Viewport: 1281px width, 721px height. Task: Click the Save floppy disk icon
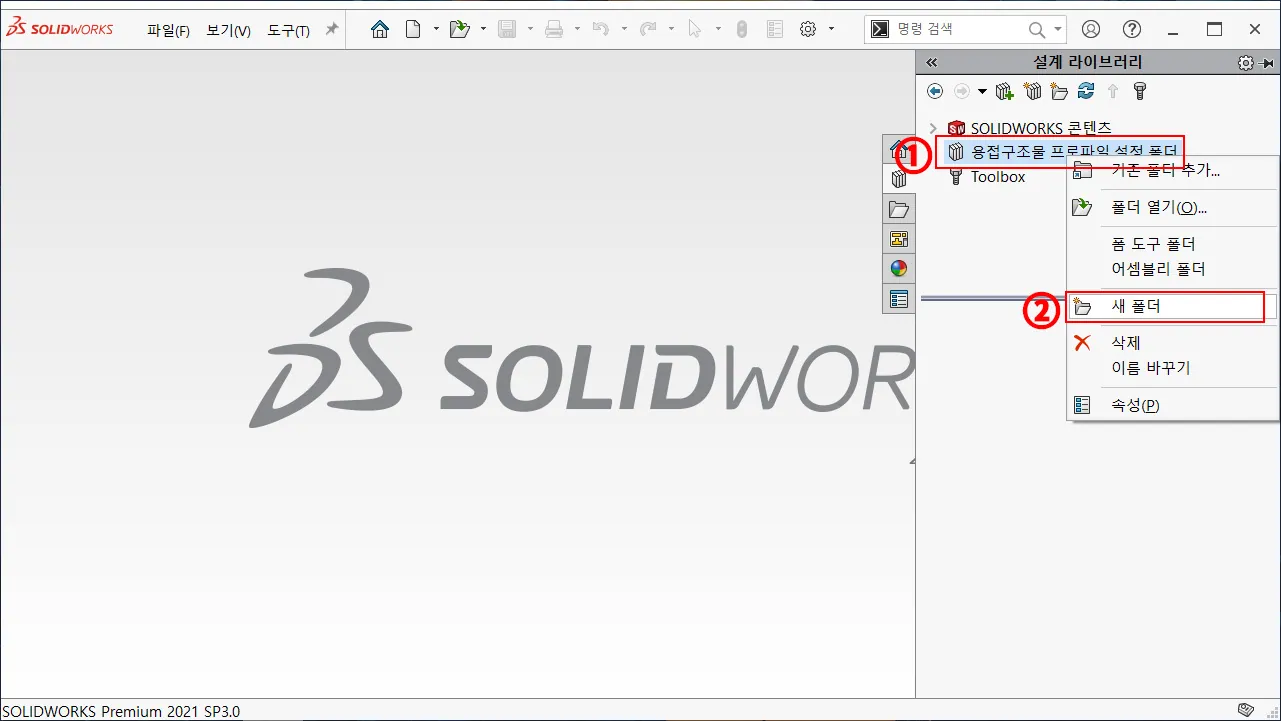[x=507, y=30]
